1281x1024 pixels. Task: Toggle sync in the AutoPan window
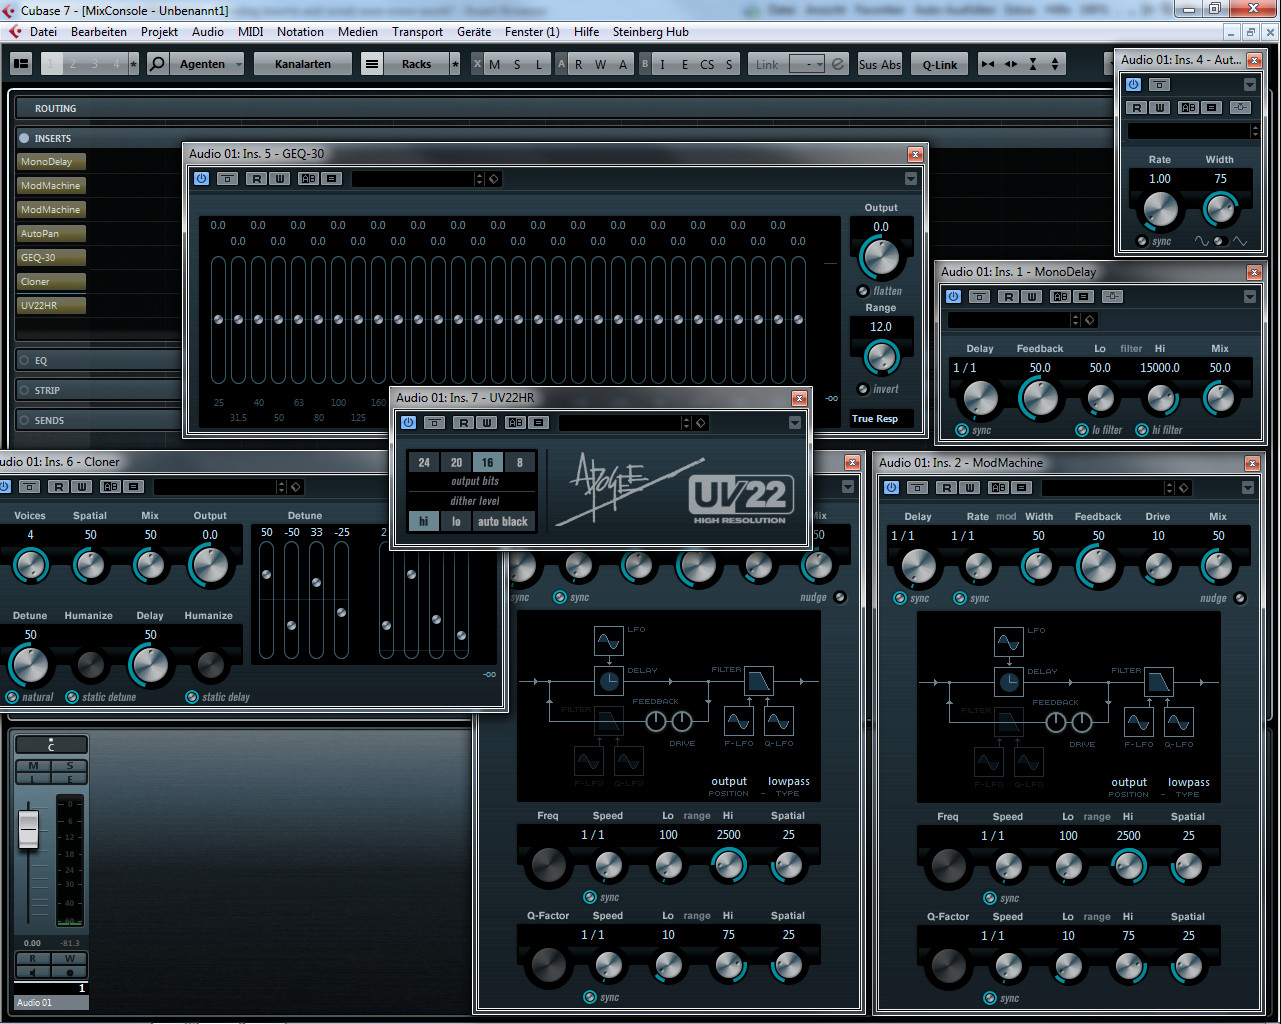coord(1142,241)
